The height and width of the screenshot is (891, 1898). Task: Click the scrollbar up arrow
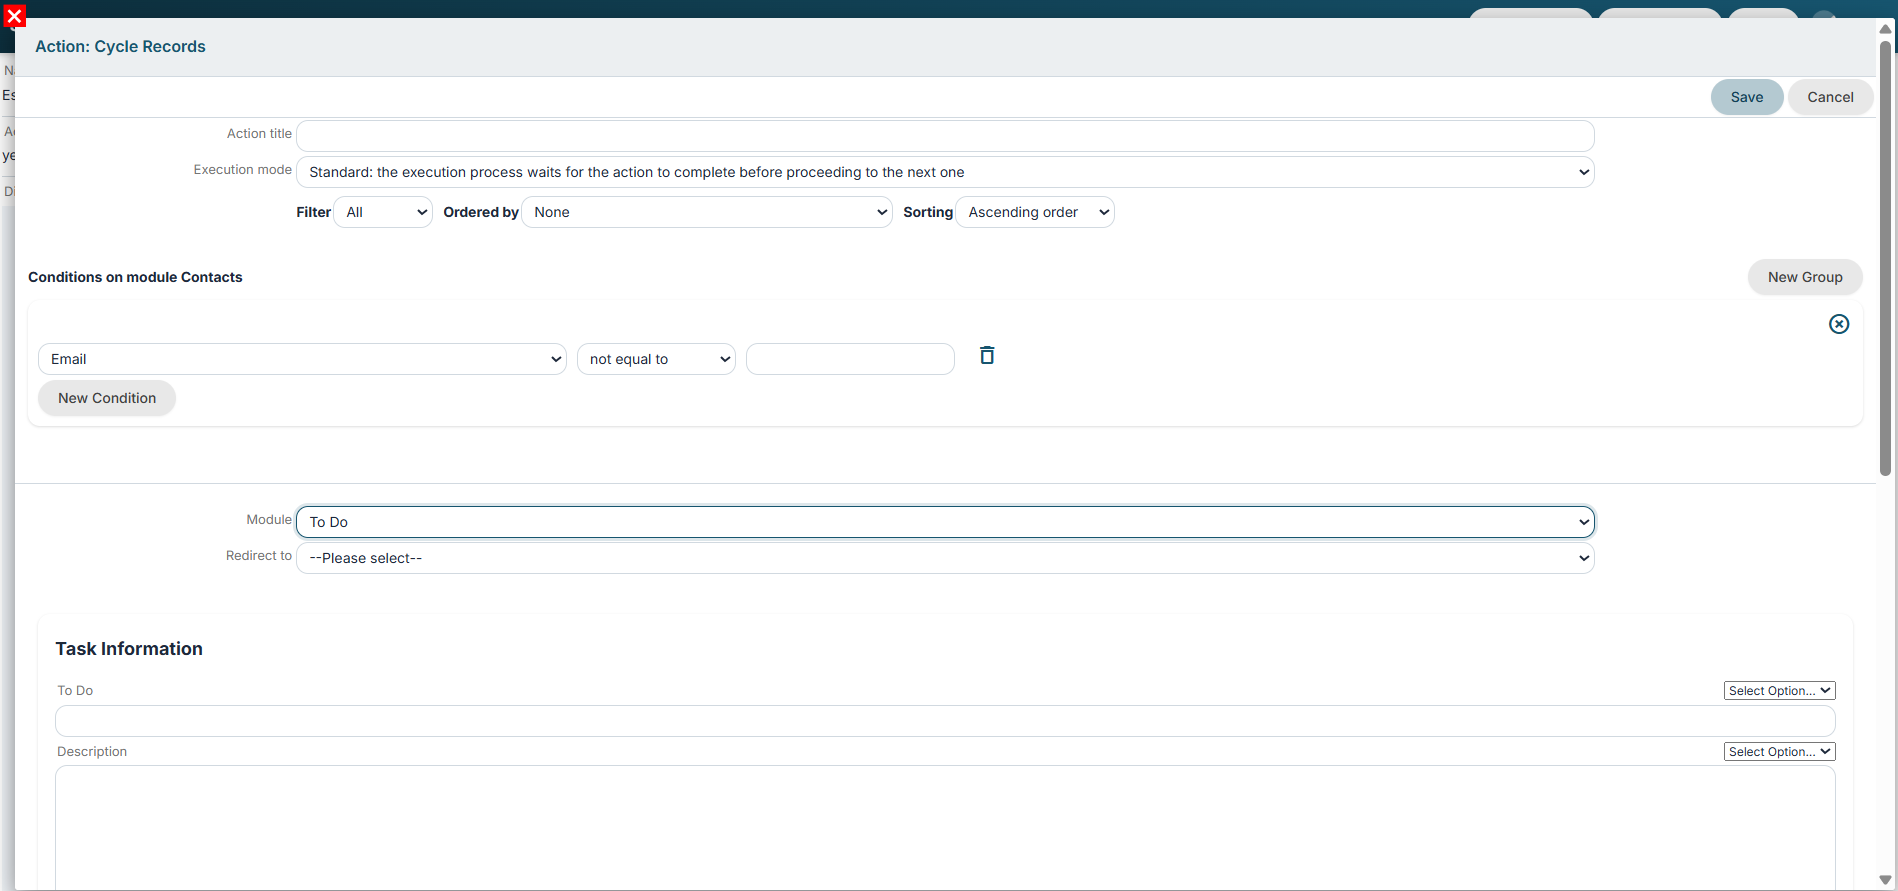pyautogui.click(x=1885, y=29)
